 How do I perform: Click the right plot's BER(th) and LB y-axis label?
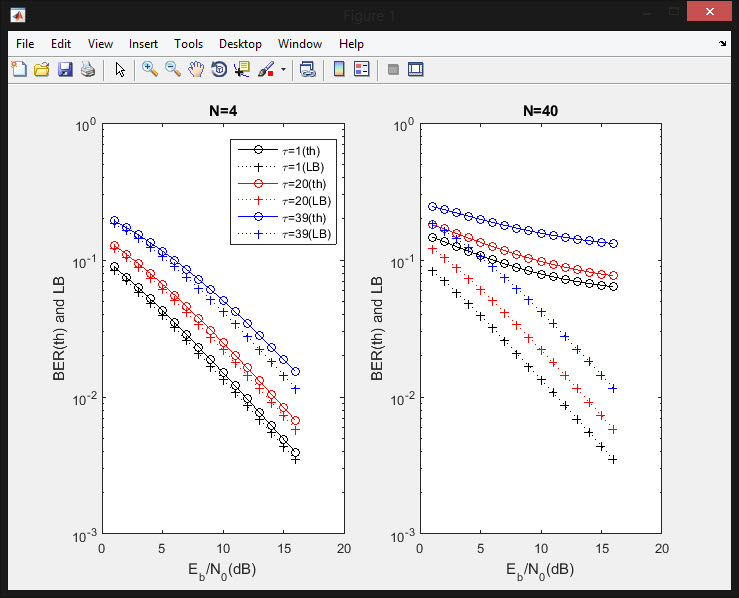coord(377,329)
